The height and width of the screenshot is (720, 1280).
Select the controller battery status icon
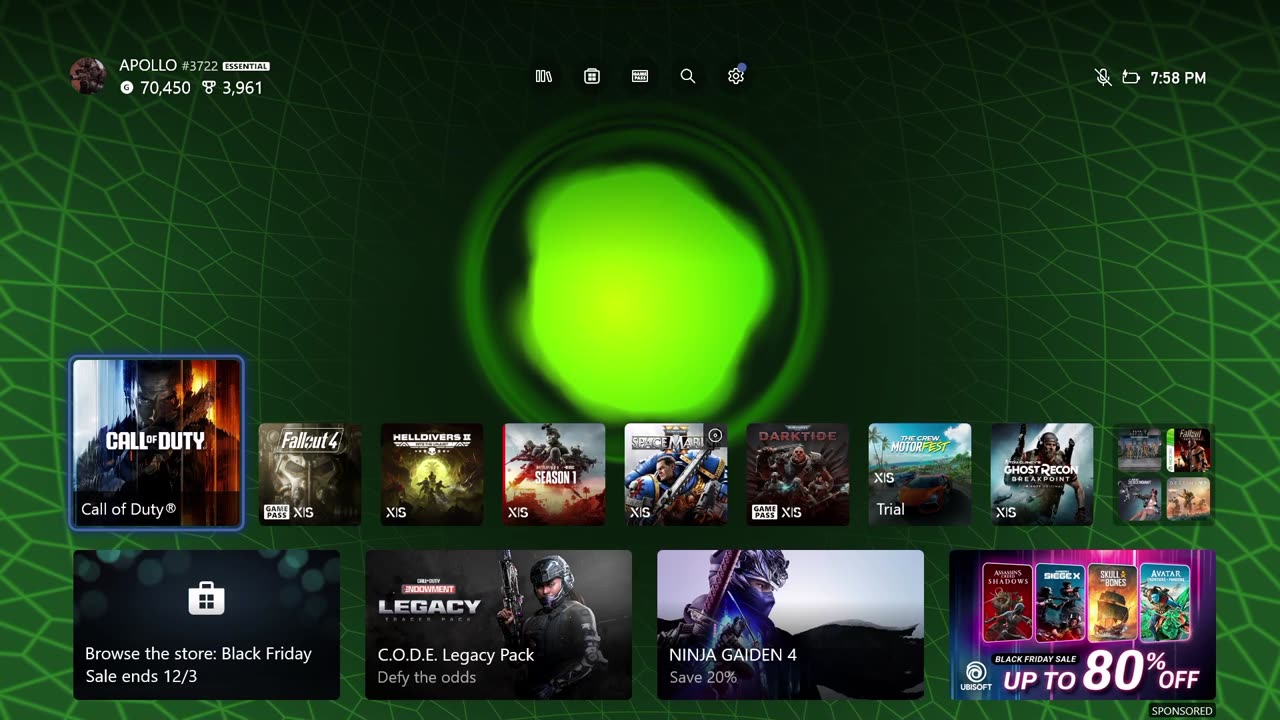pyautogui.click(x=1131, y=77)
